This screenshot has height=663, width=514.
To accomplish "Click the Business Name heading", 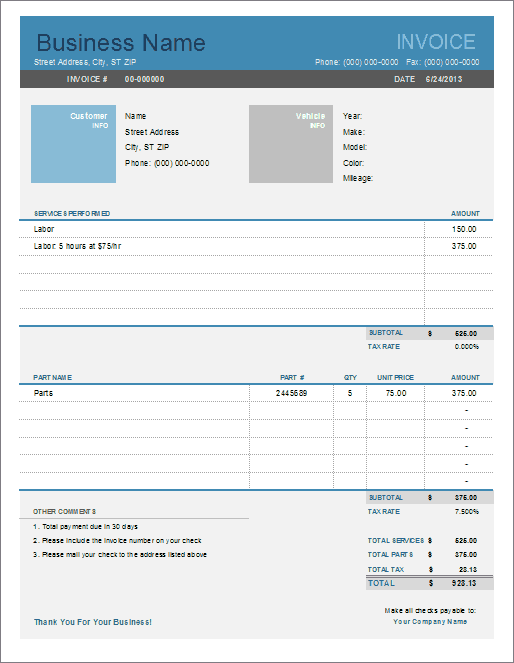I will pyautogui.click(x=121, y=43).
